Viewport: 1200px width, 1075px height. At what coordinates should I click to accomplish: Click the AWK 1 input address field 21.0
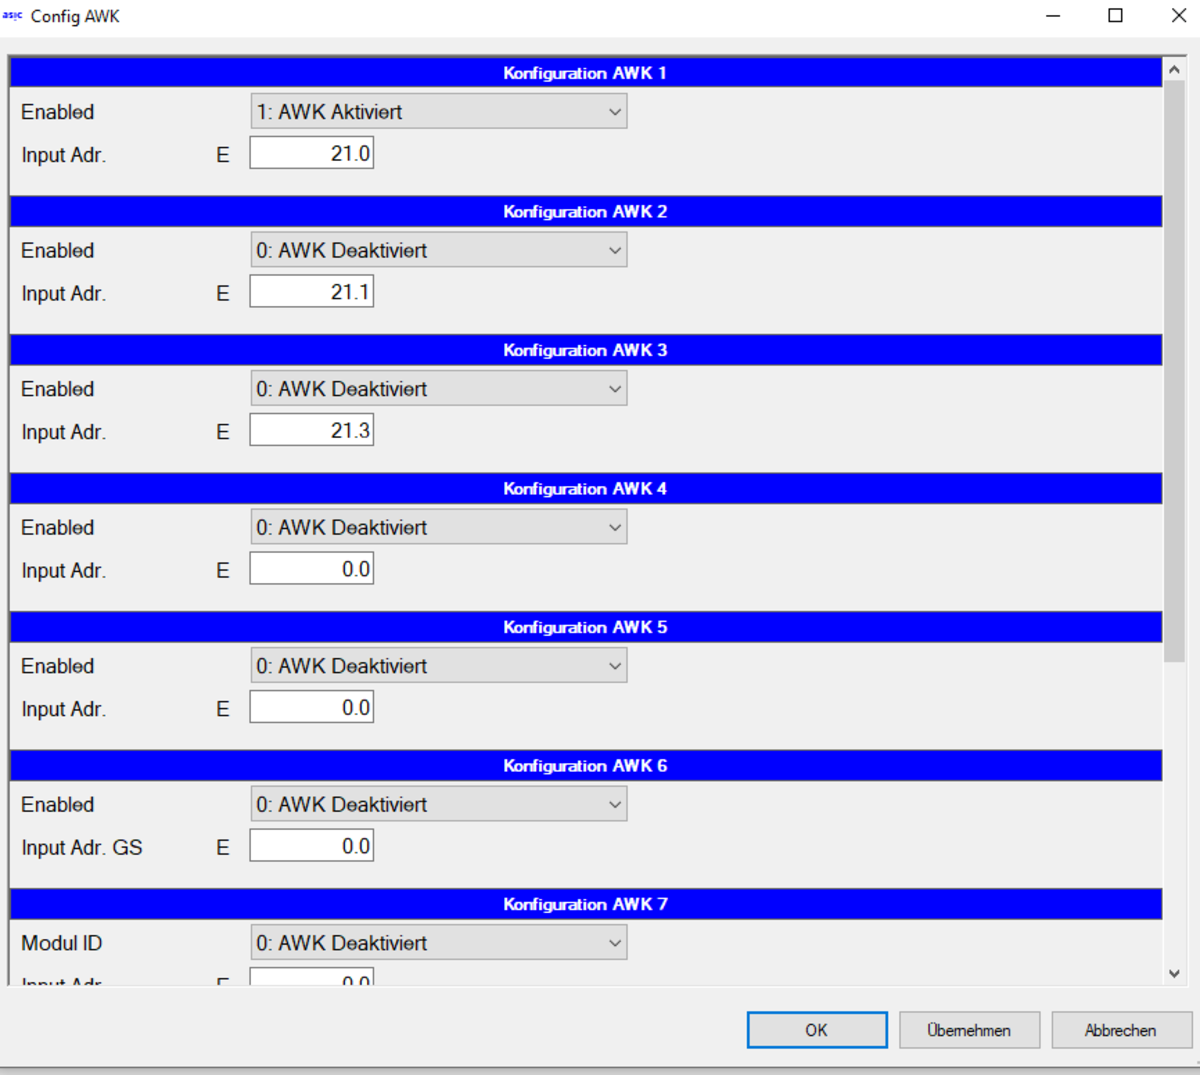point(311,154)
